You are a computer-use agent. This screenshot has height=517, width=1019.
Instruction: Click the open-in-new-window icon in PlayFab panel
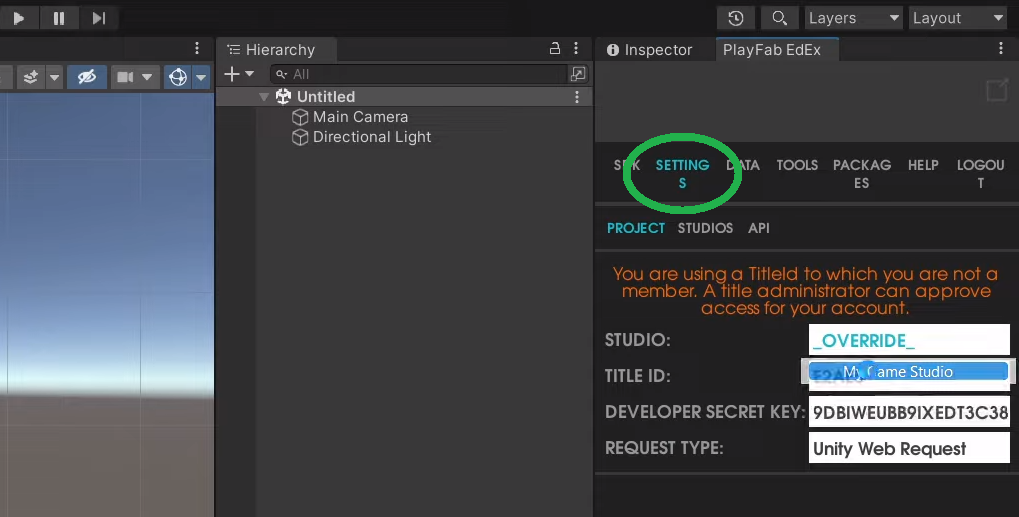[996, 91]
